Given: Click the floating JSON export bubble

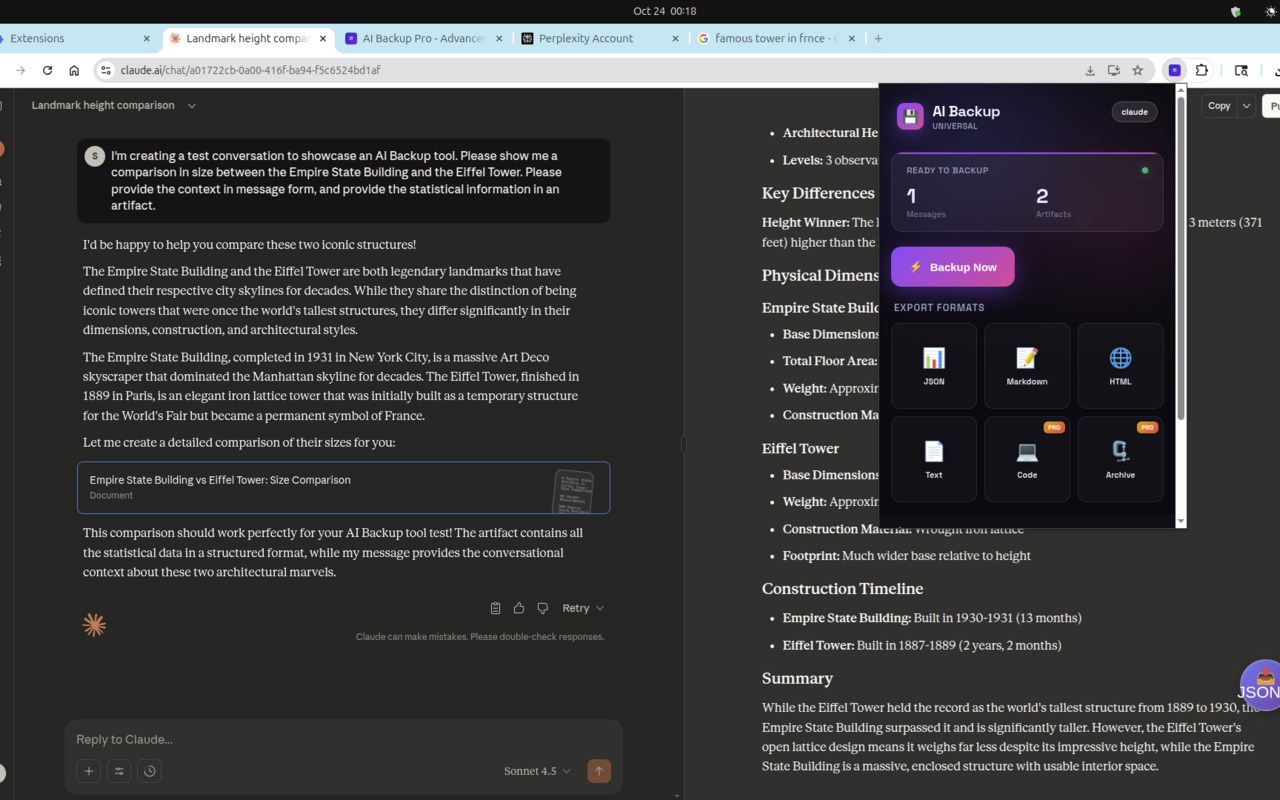Looking at the screenshot, I should 1260,685.
